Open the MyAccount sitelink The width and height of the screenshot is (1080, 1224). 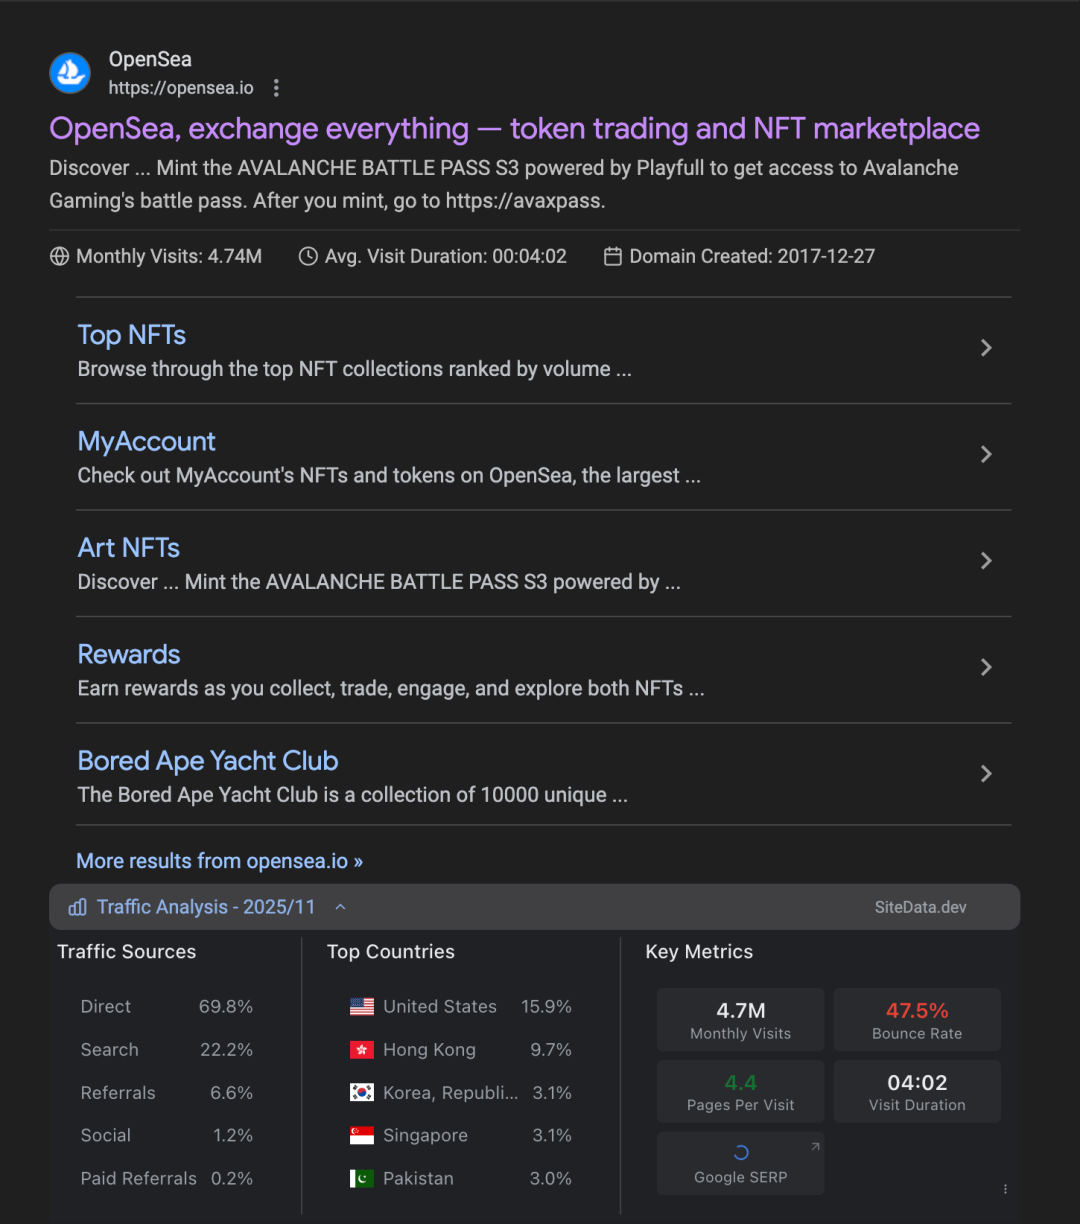pyautogui.click(x=146, y=442)
